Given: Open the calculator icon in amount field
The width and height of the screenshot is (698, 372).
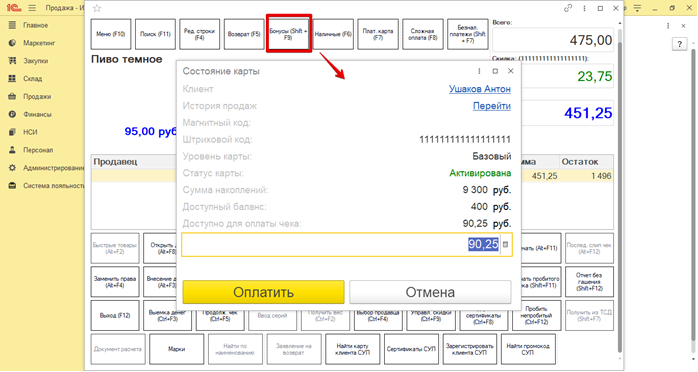Looking at the screenshot, I should click(506, 244).
